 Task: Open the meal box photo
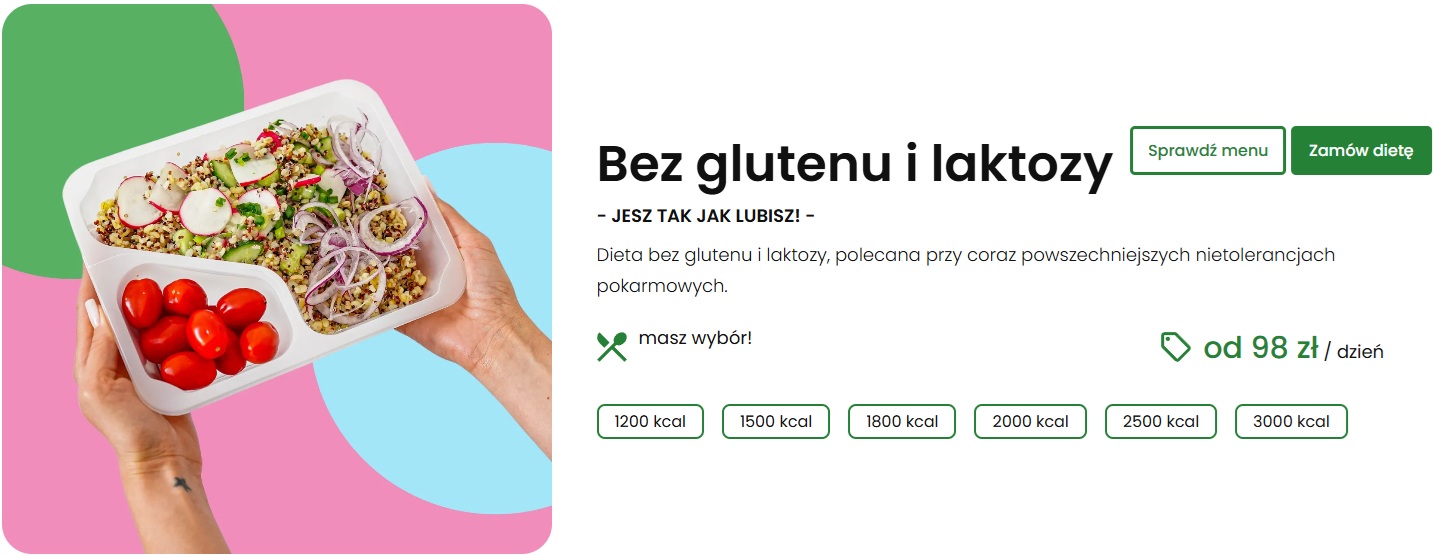(277, 279)
